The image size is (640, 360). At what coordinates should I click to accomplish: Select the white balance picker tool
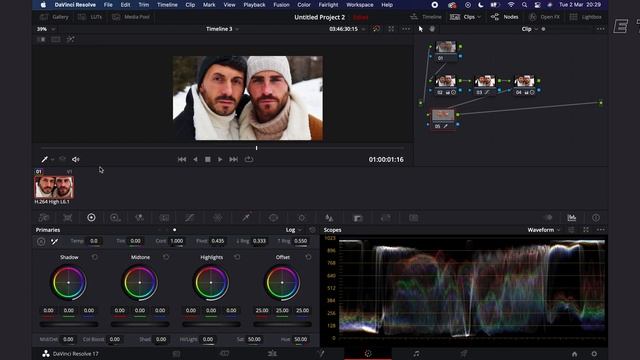(x=54, y=242)
